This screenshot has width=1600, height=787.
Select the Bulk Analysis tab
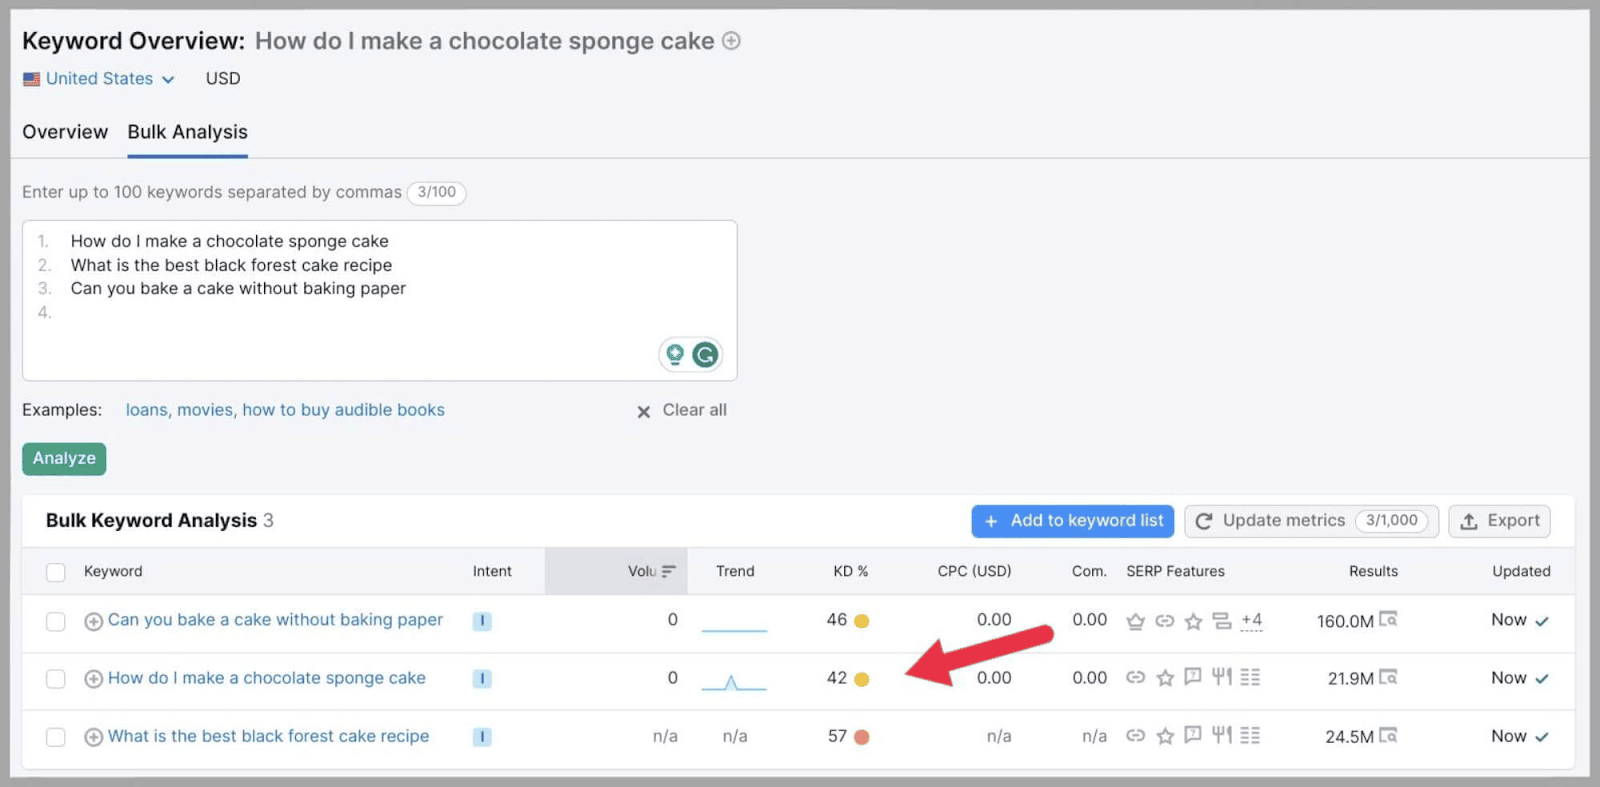point(187,132)
